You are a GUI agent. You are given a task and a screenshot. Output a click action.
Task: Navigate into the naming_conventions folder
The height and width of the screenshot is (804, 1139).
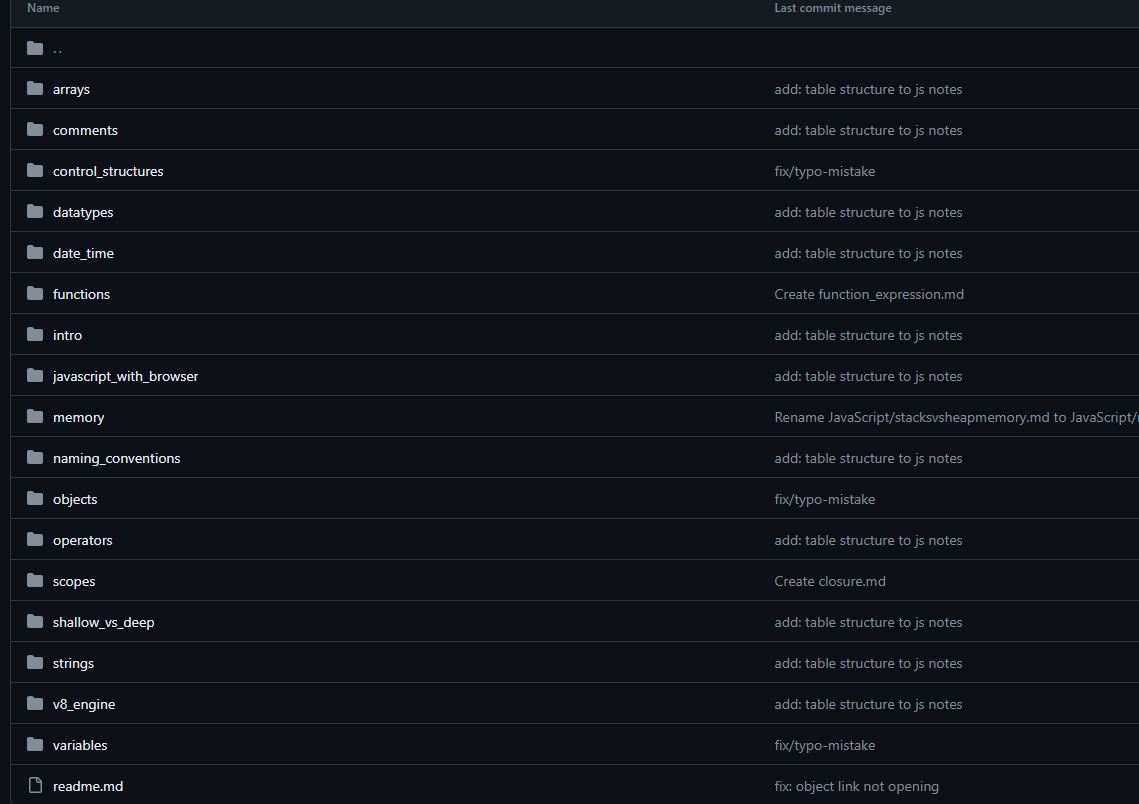pyautogui.click(x=116, y=458)
